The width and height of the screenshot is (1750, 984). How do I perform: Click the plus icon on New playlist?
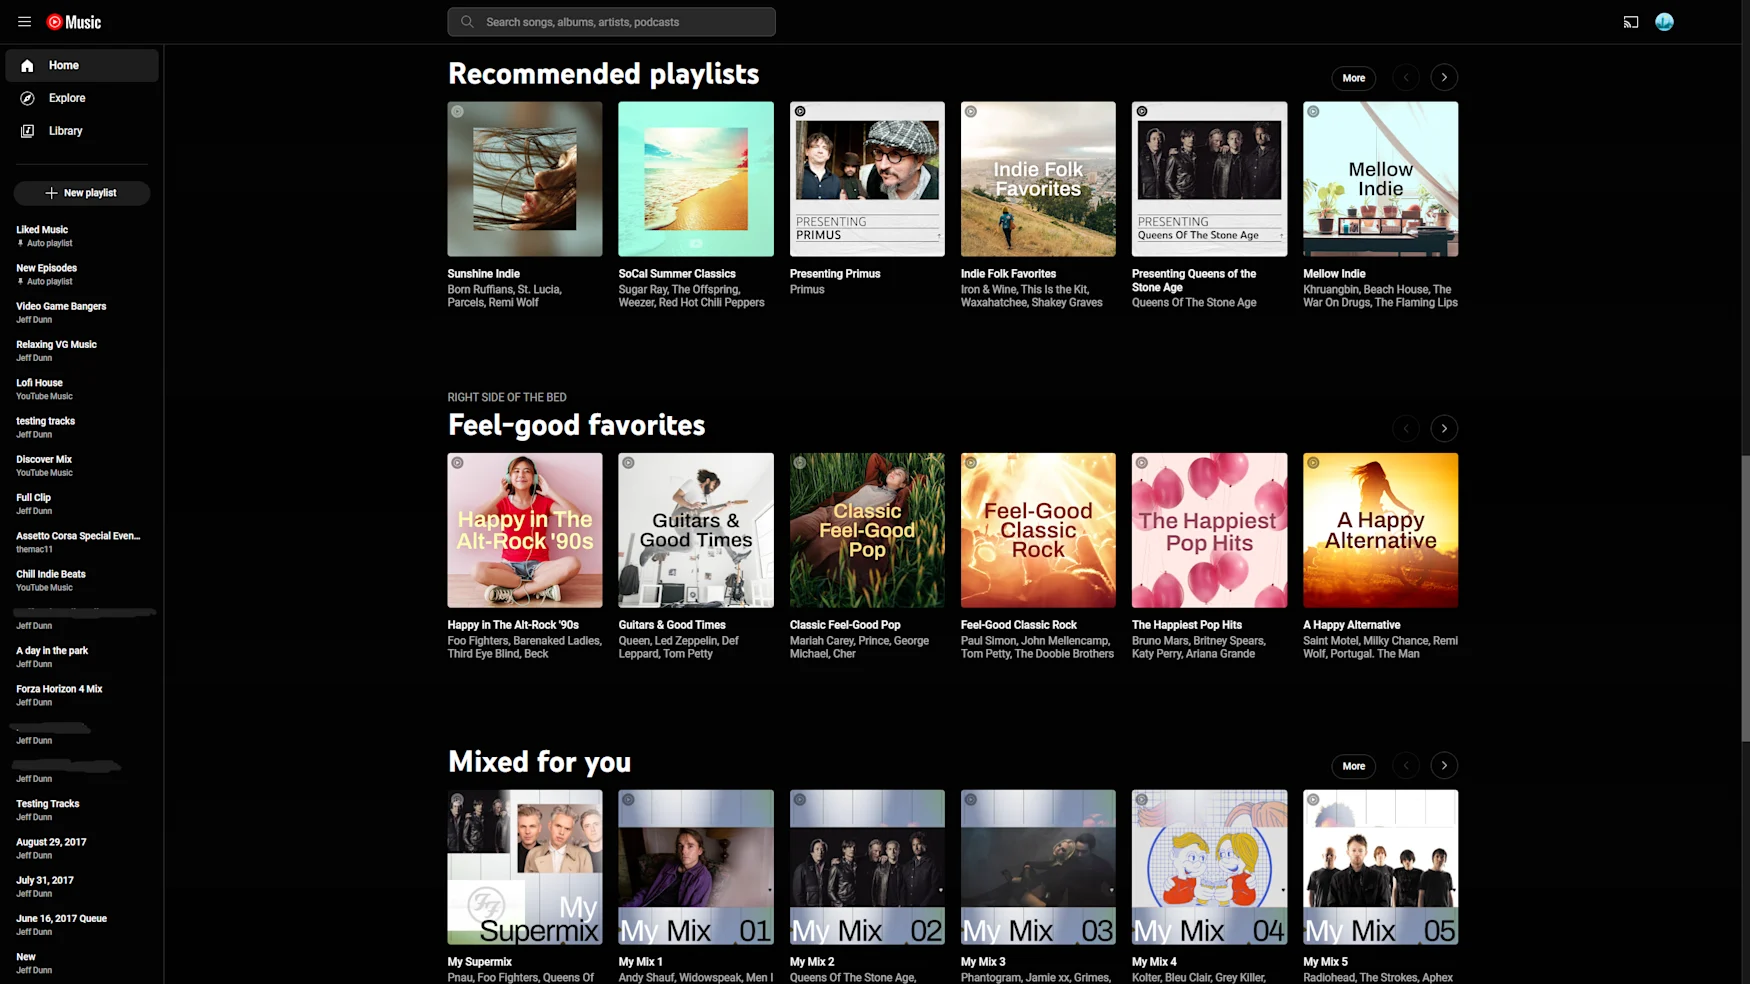click(52, 193)
